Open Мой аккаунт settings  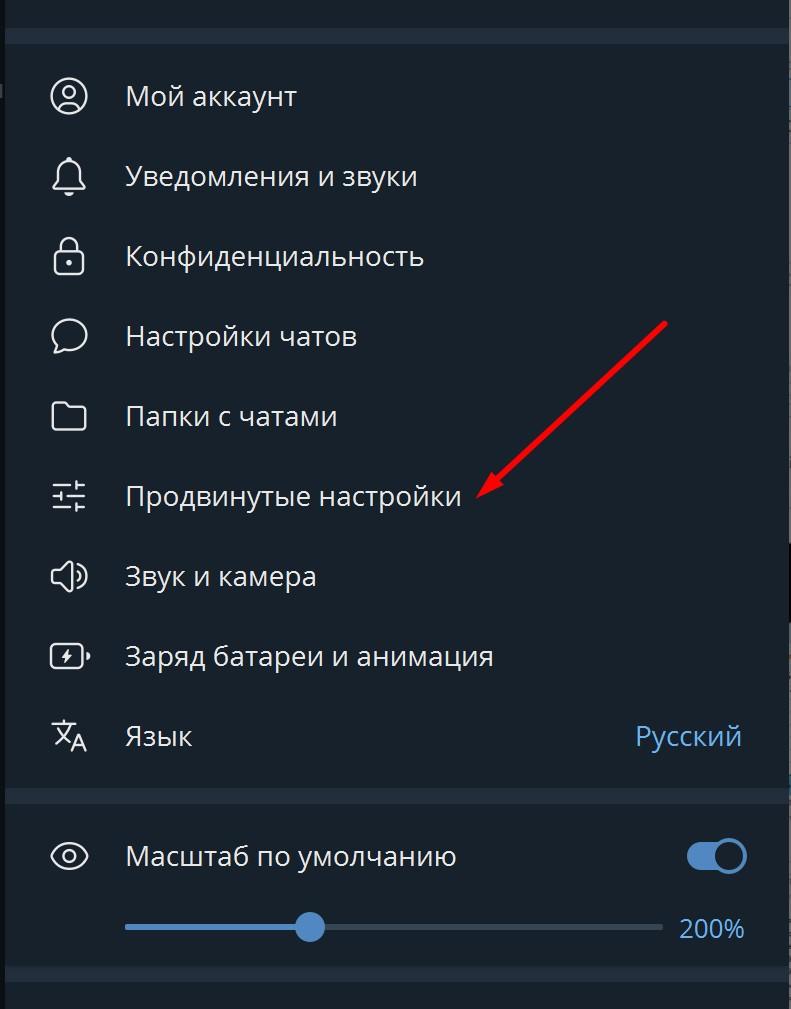[395, 97]
